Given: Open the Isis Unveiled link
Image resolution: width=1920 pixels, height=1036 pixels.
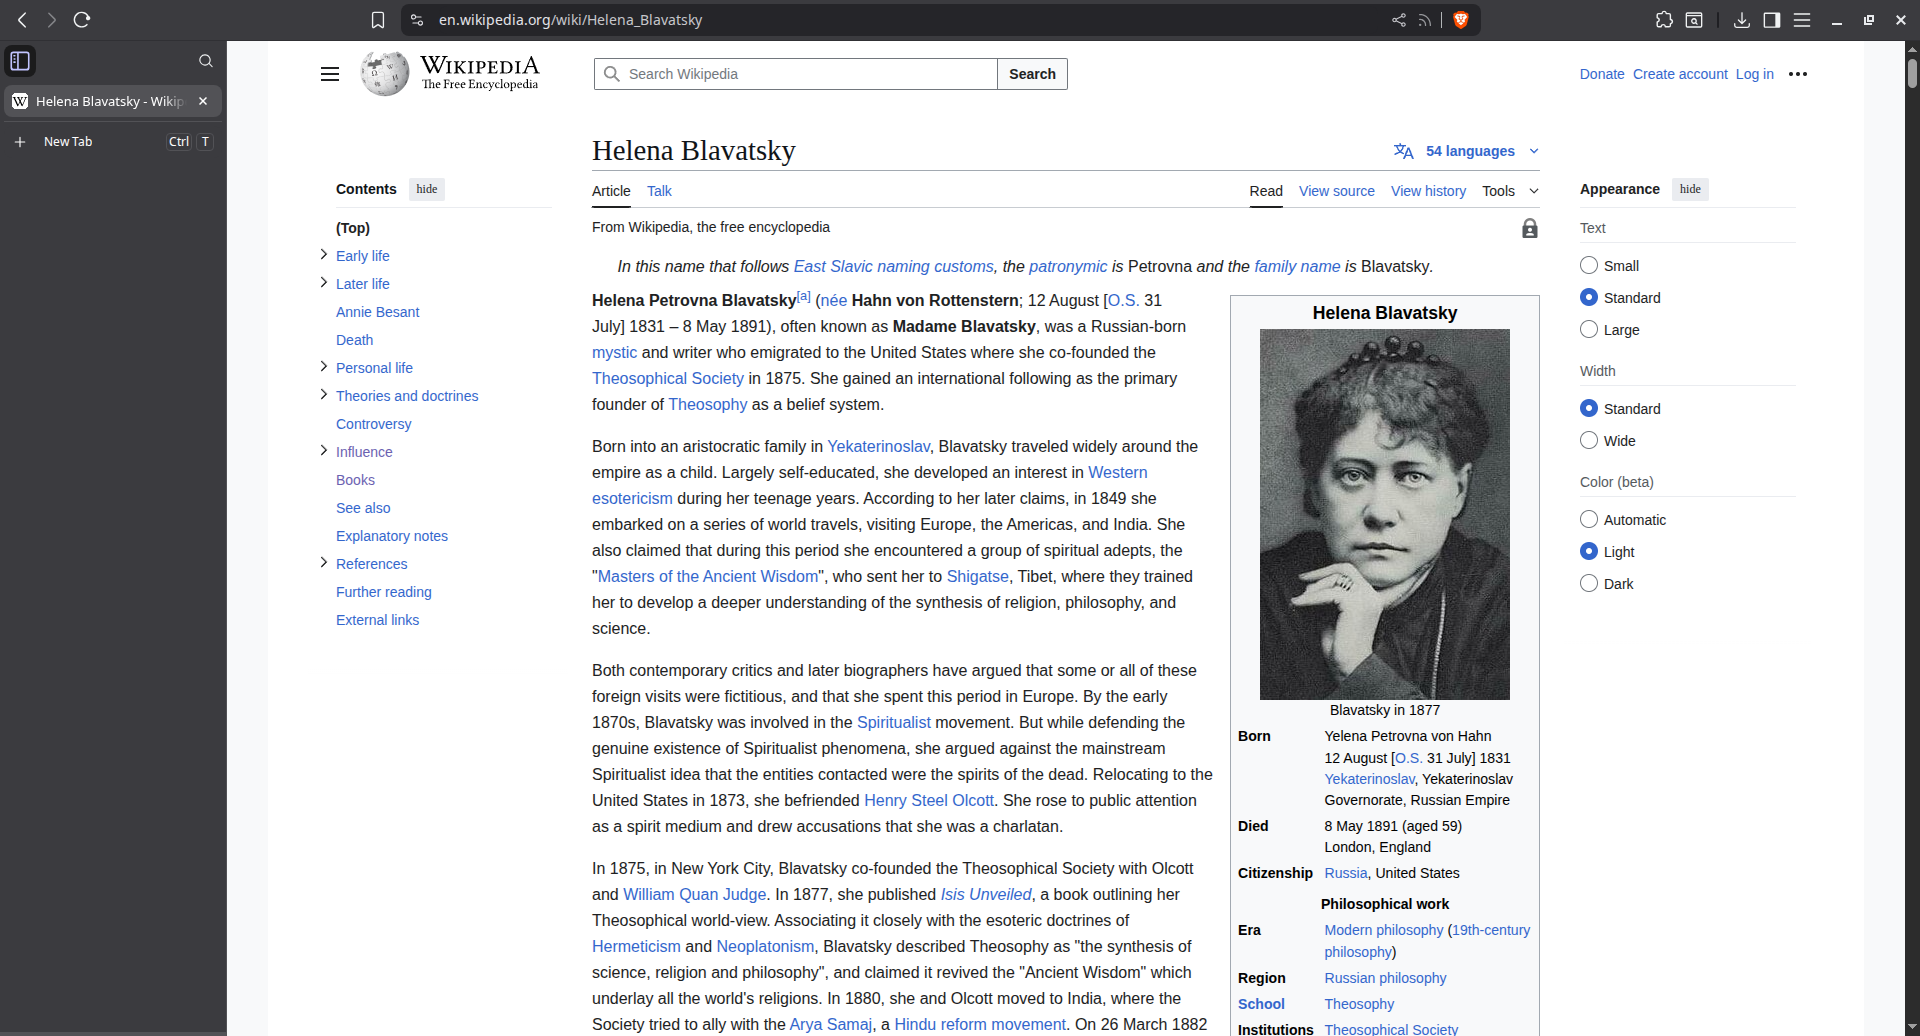Looking at the screenshot, I should pyautogui.click(x=986, y=894).
